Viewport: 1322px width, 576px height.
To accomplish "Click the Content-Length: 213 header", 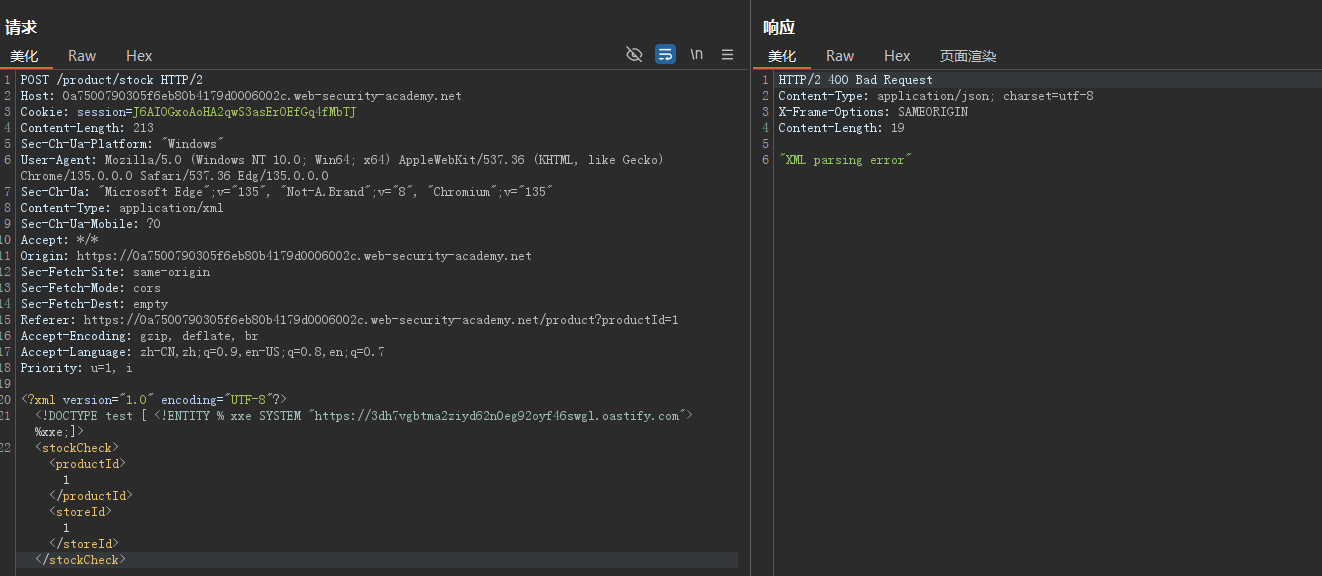I will [x=87, y=128].
